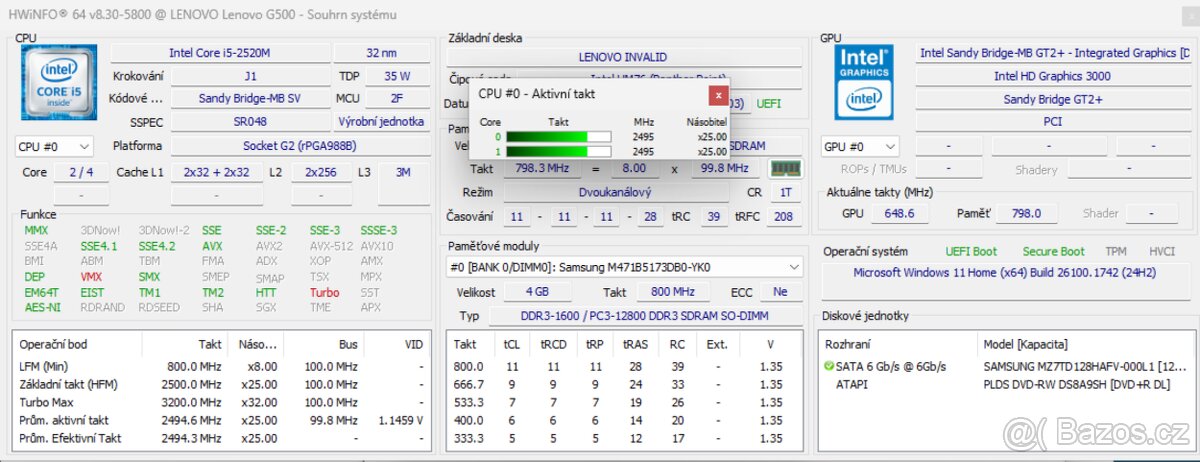Screen dimensions: 1200x462
Task: Click the CR 1T value
Action: point(786,192)
